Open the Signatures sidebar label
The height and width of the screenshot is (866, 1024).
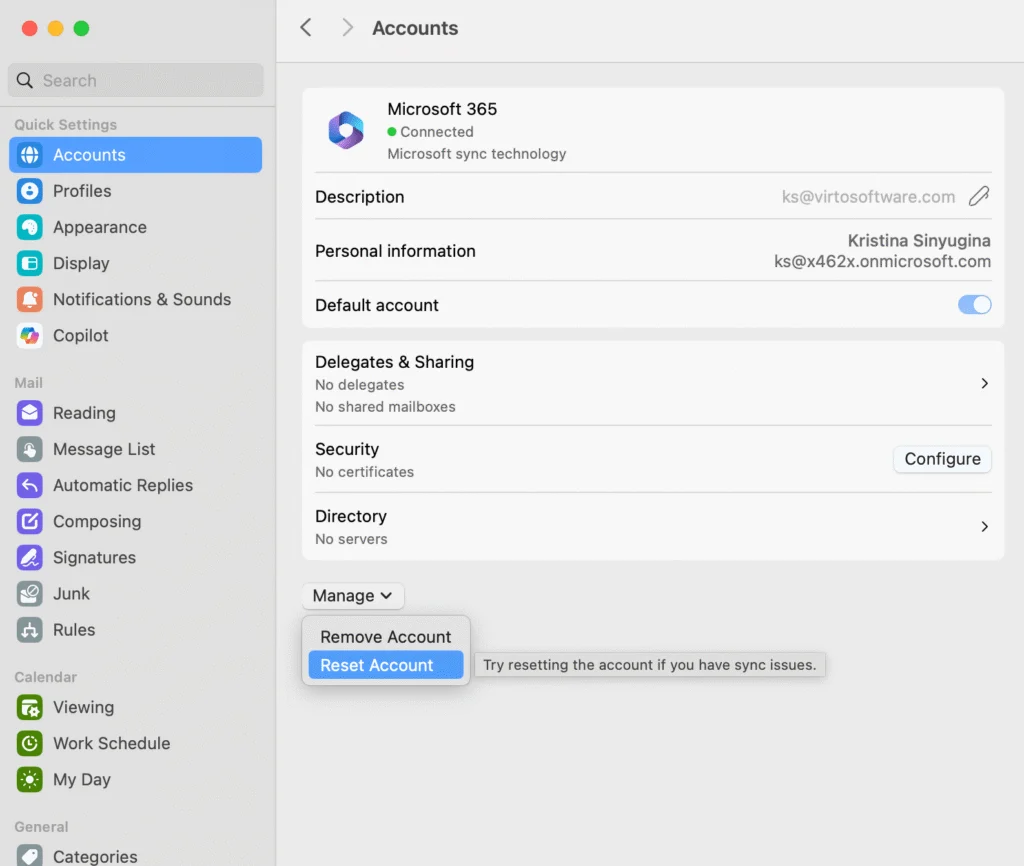95,558
